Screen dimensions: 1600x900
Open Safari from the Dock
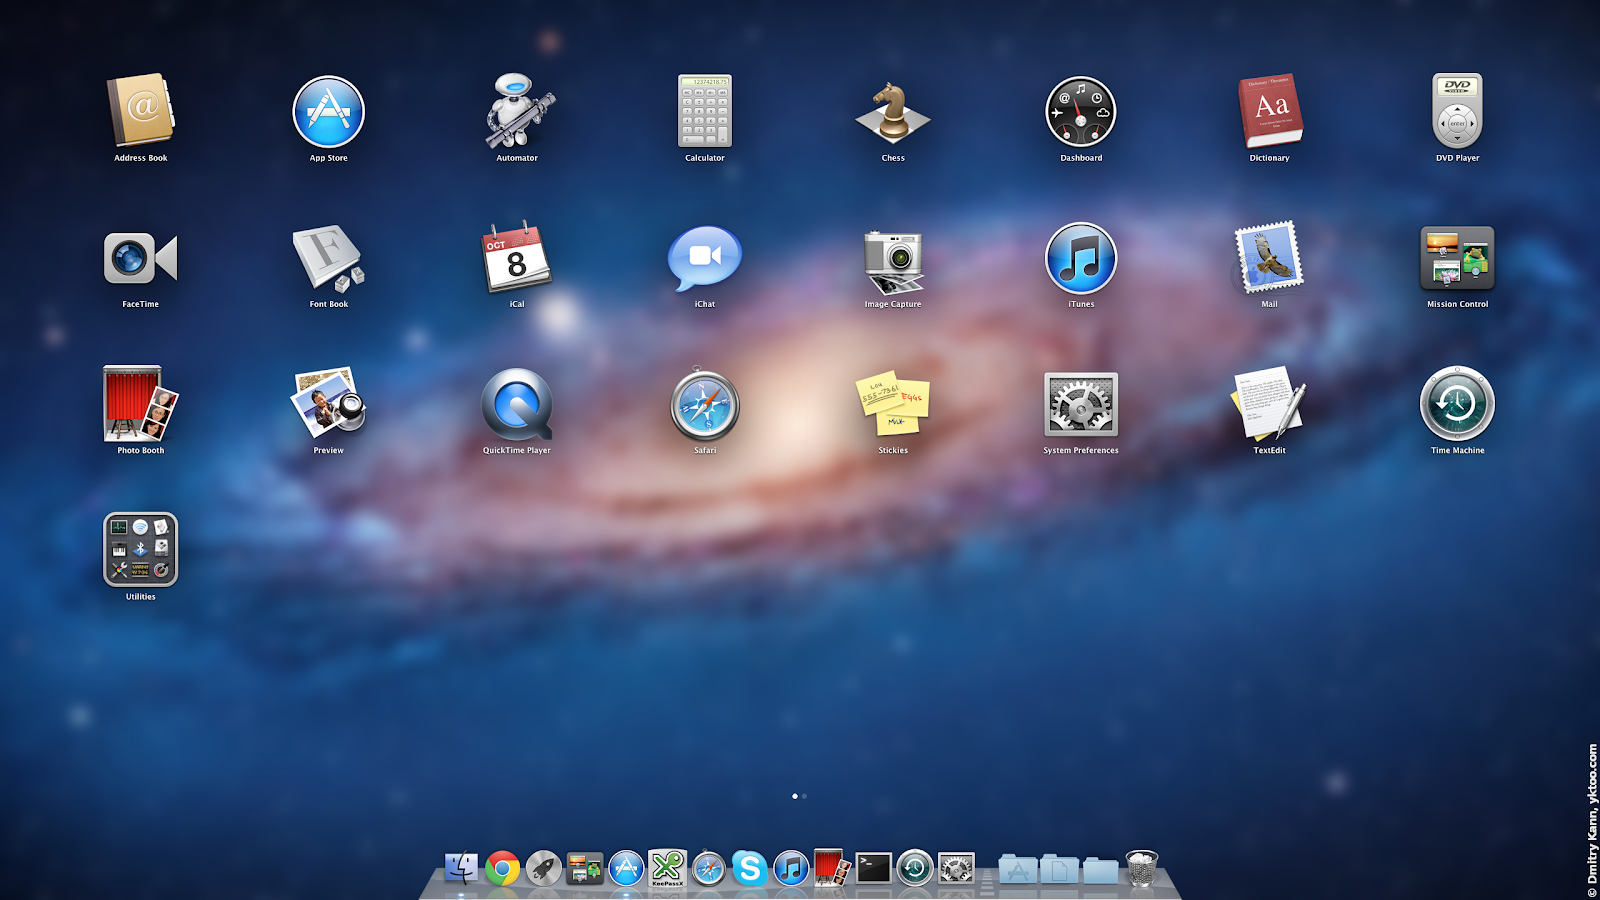coord(708,869)
